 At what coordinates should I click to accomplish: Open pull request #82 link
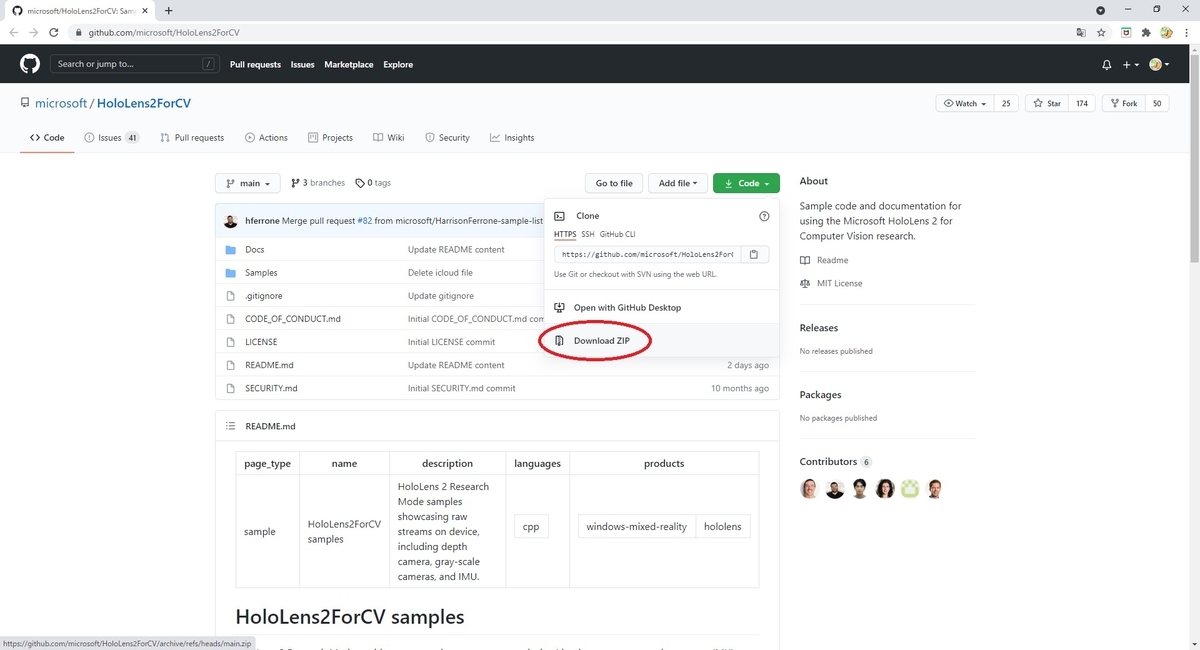363,221
